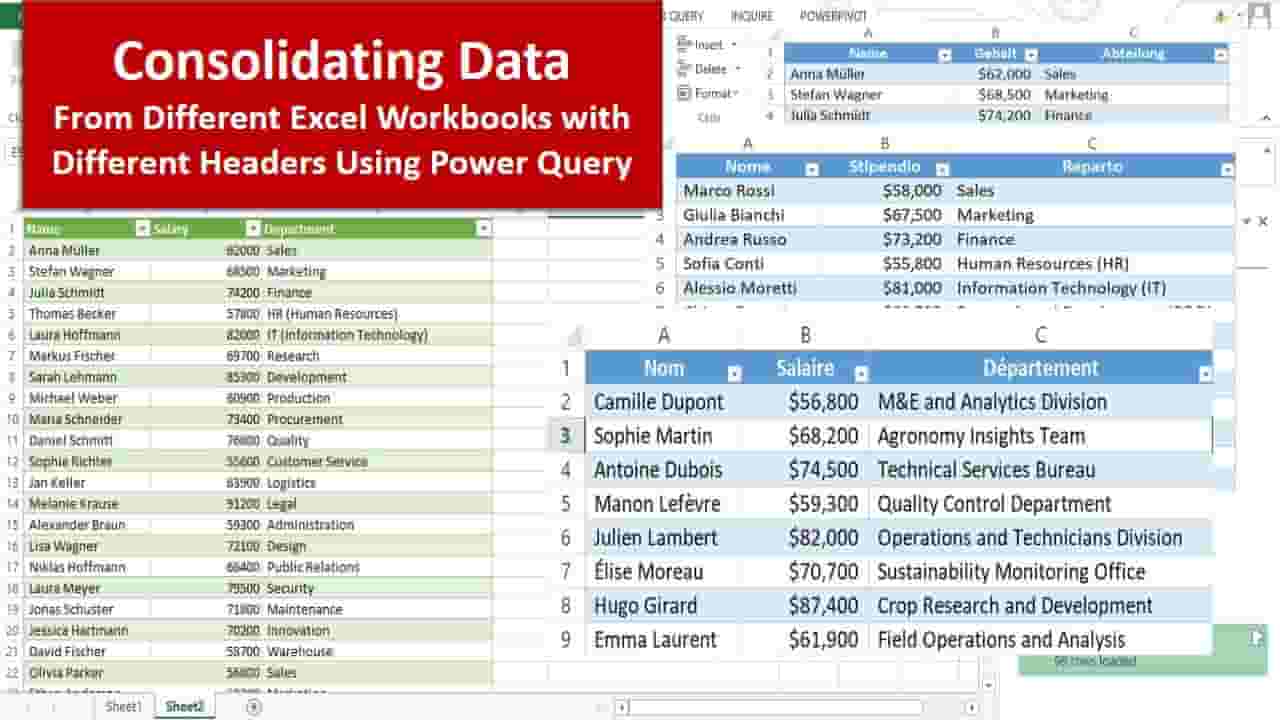This screenshot has width=1280, height=720.
Task: Click the horizontal scrollbar right arrow
Action: (971, 707)
